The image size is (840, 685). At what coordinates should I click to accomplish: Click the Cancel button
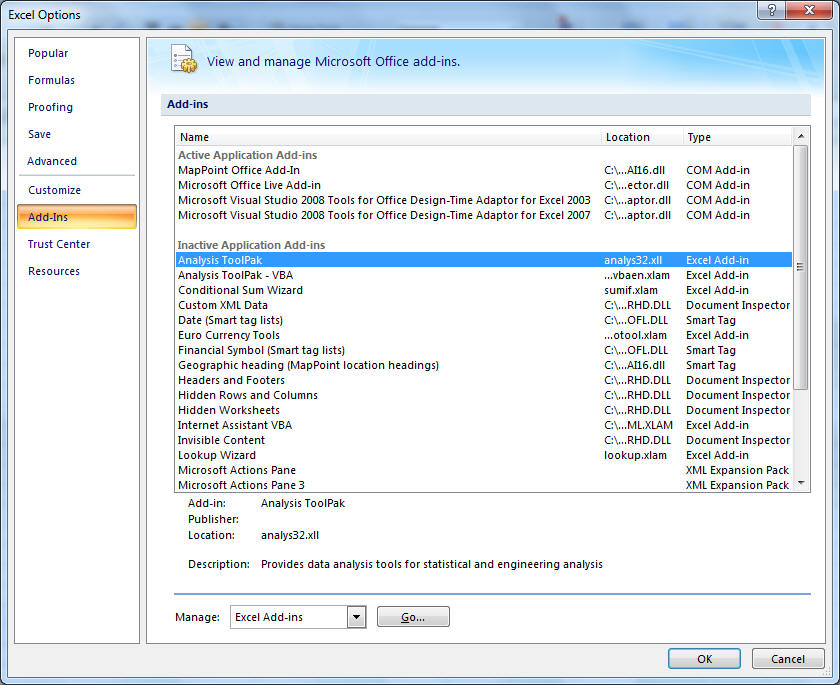(x=788, y=659)
